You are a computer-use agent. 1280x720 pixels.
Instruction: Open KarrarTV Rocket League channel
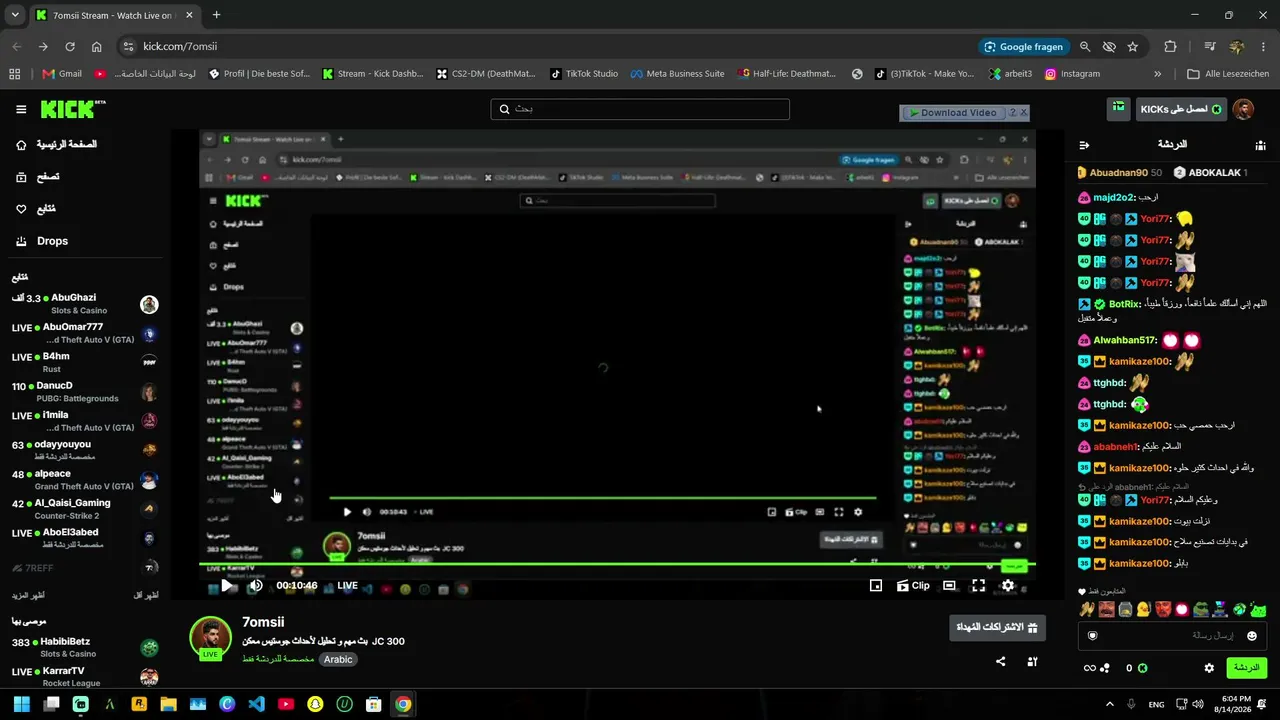[85, 676]
